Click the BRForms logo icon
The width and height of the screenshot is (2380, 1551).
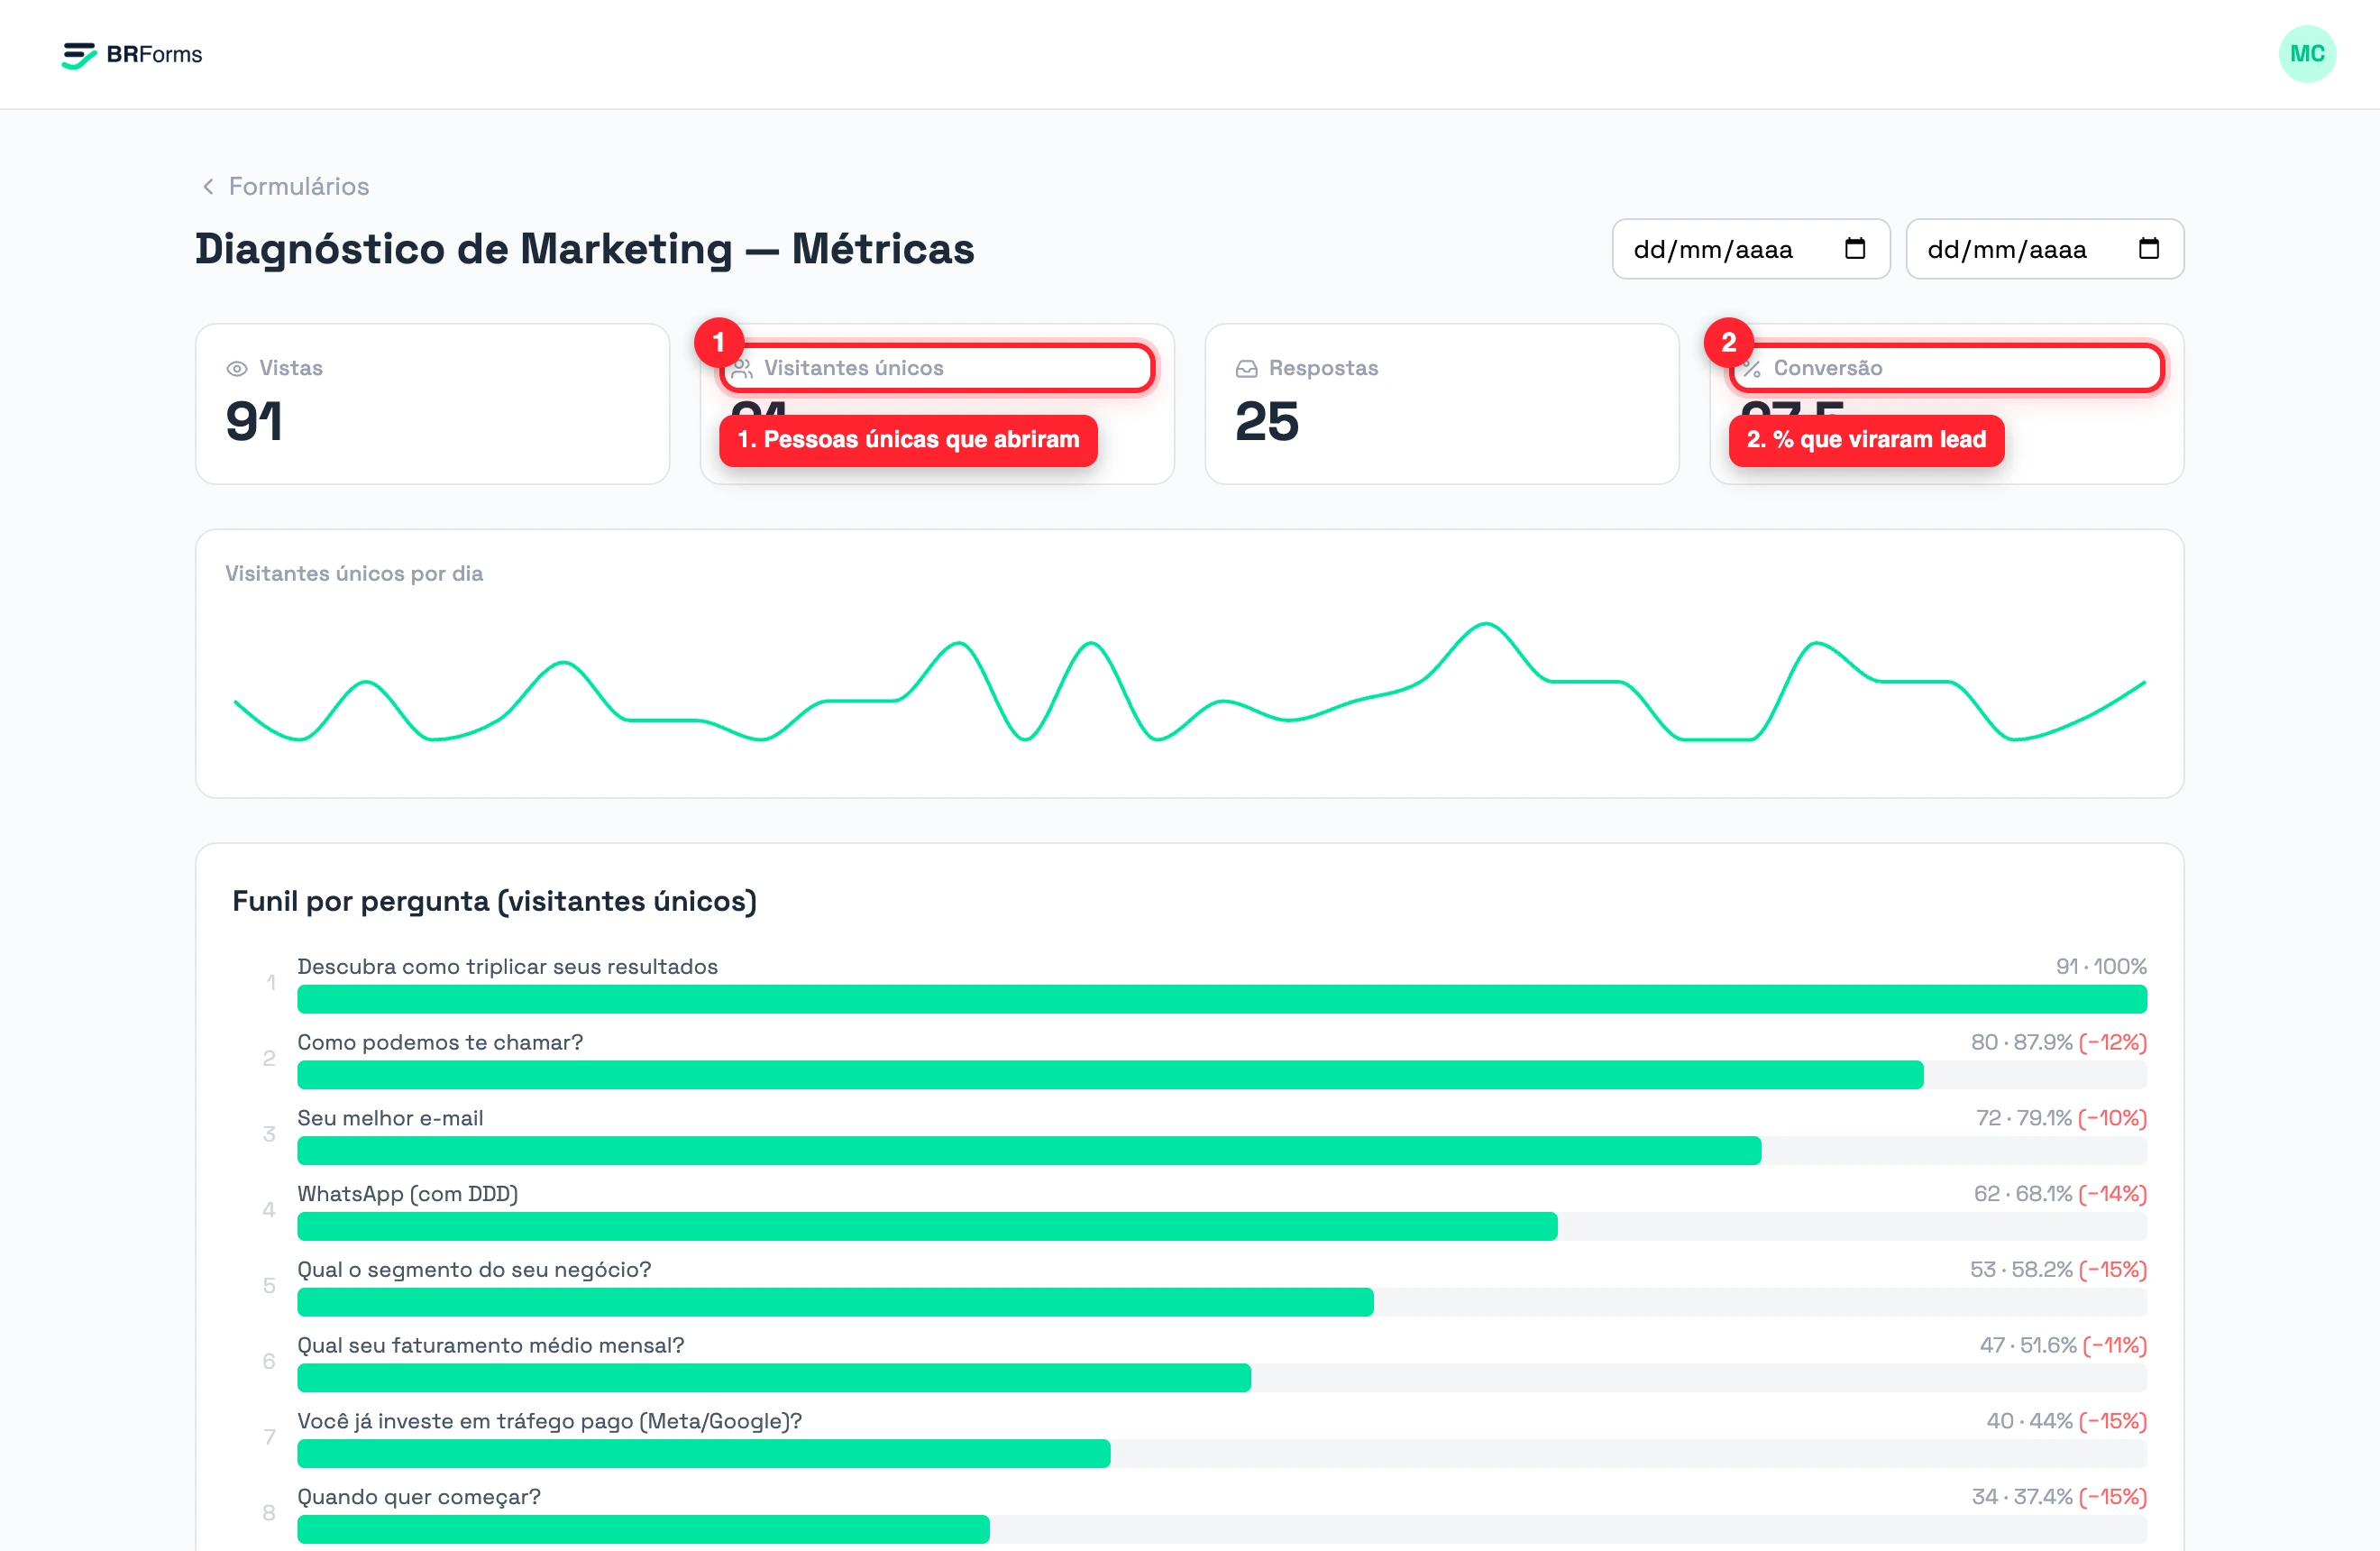point(79,55)
